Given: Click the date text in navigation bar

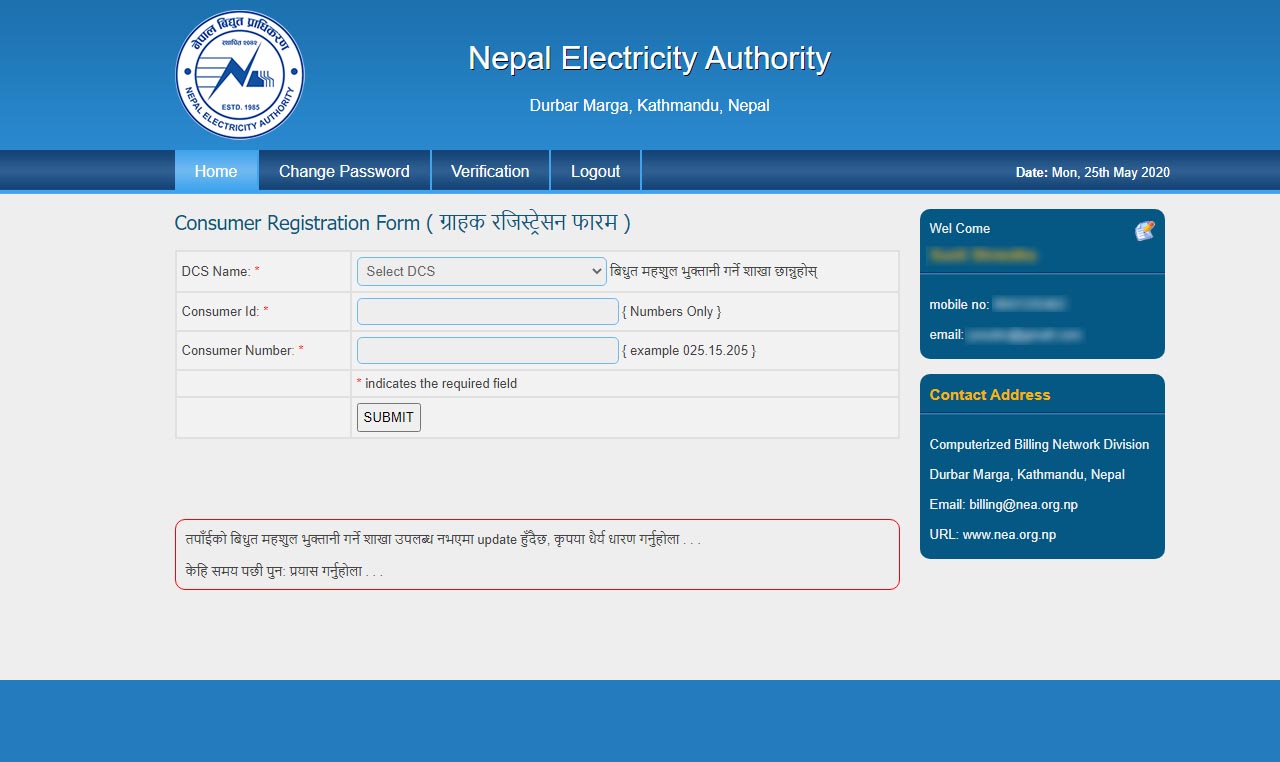Looking at the screenshot, I should 1093,172.
